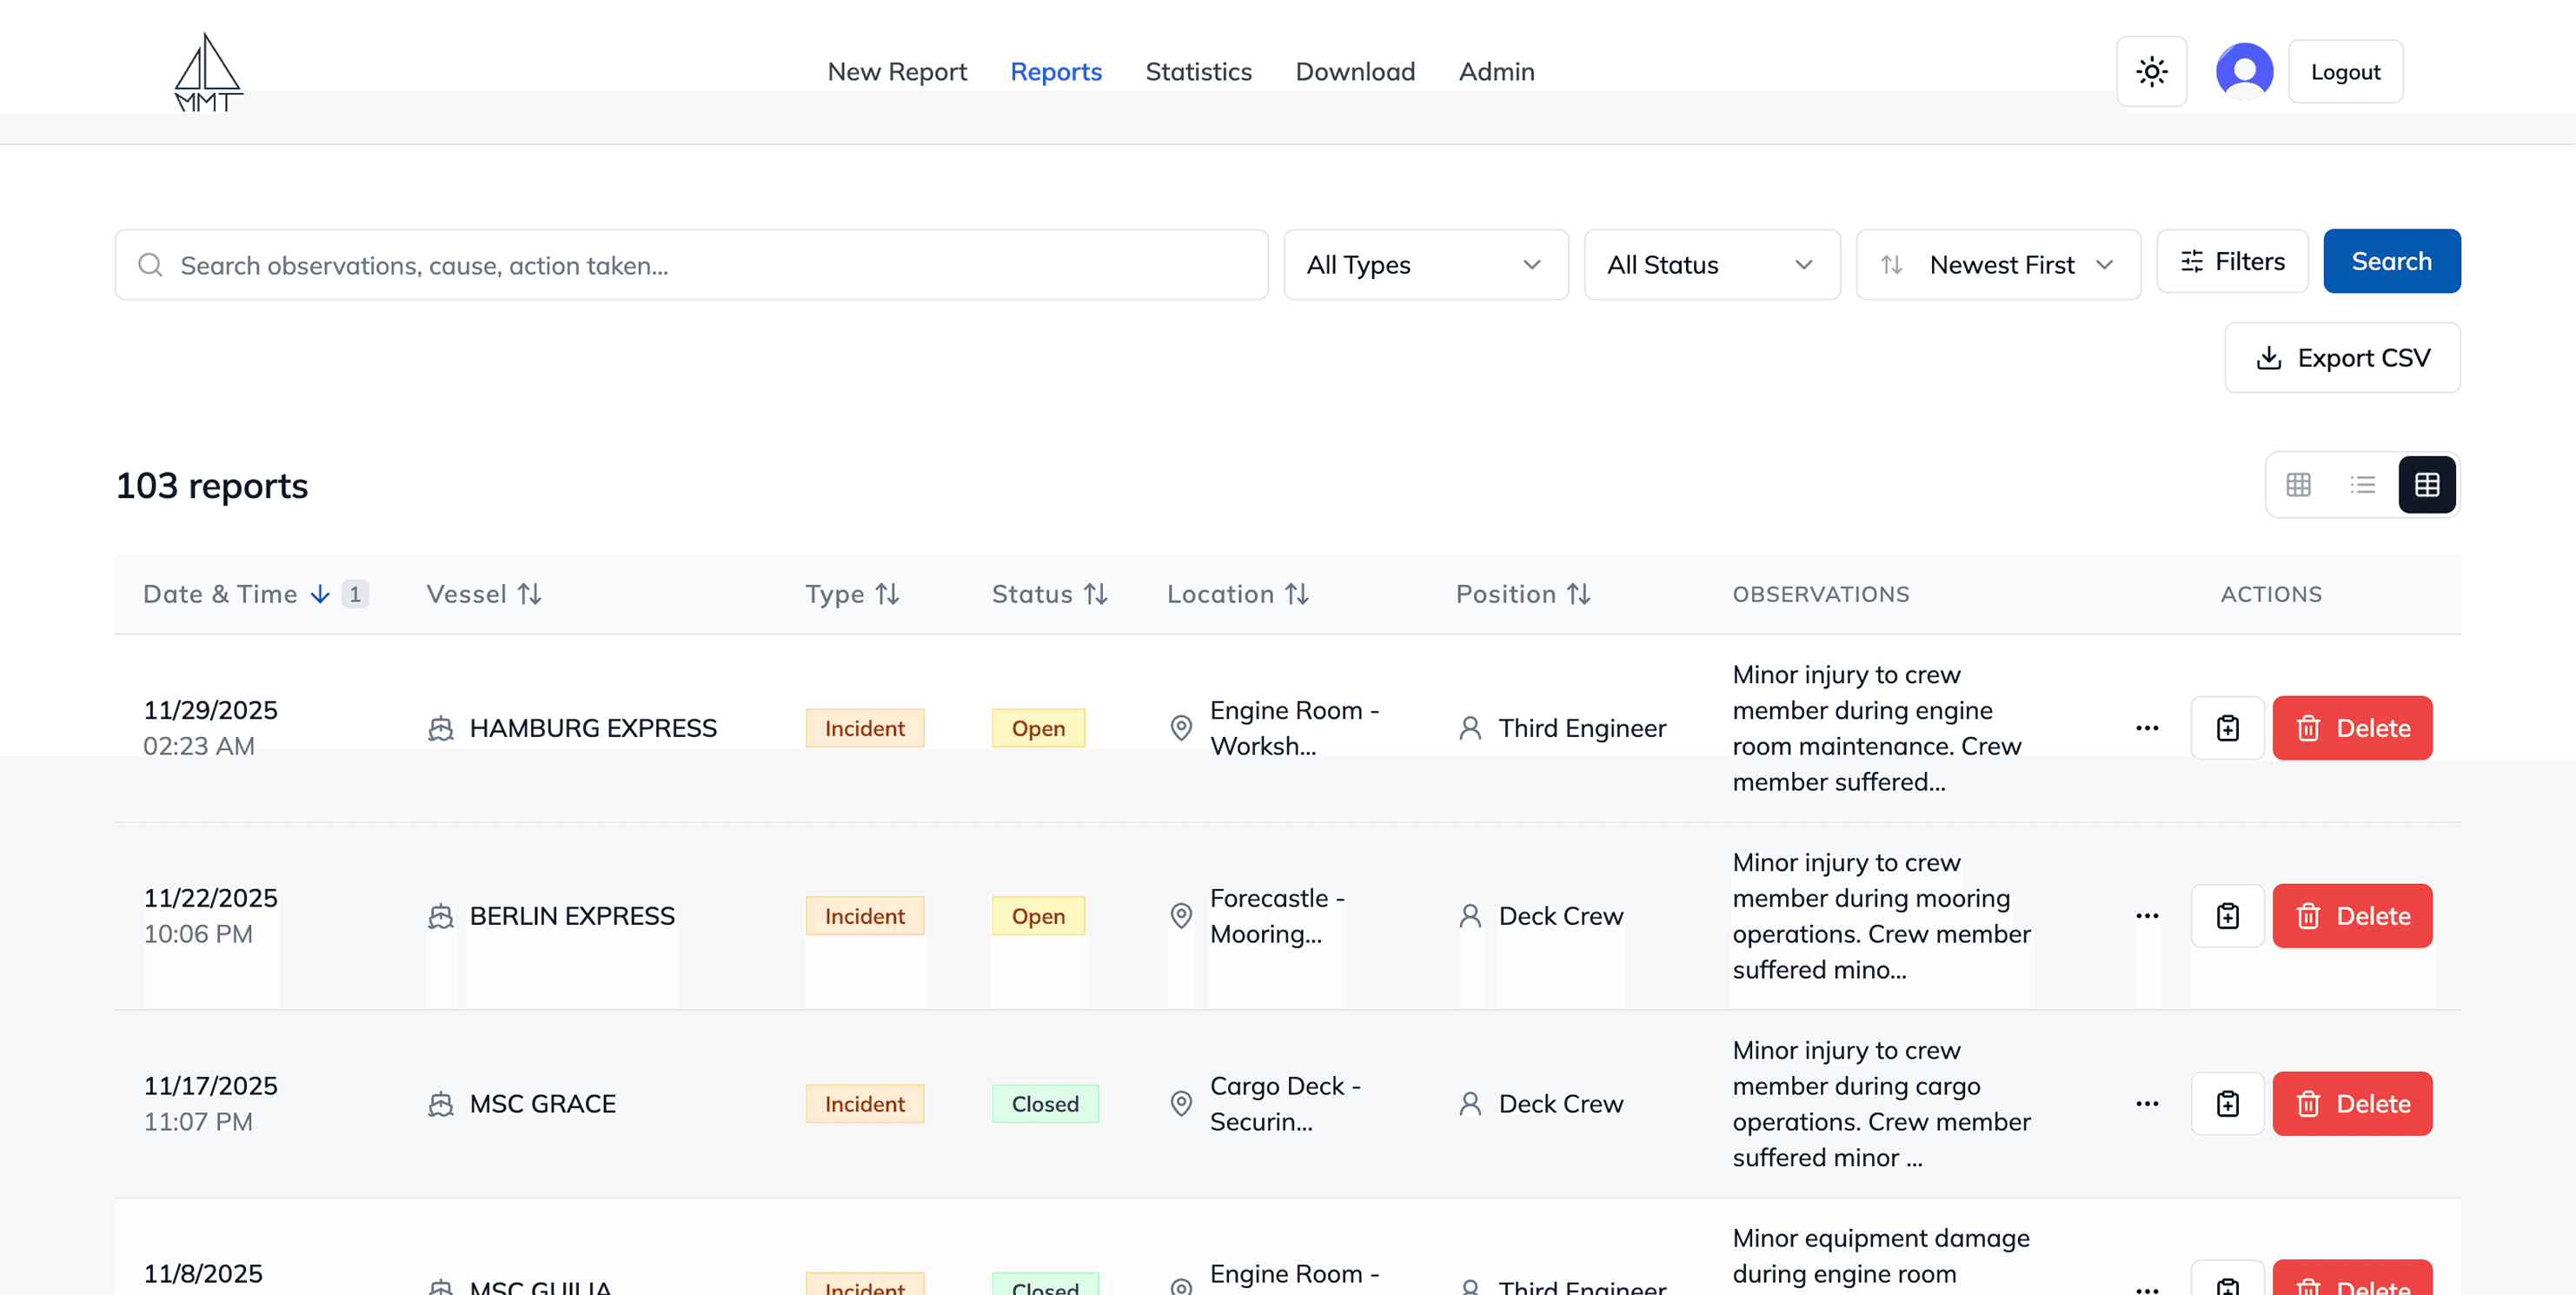Focus the search observations input field

tap(691, 265)
